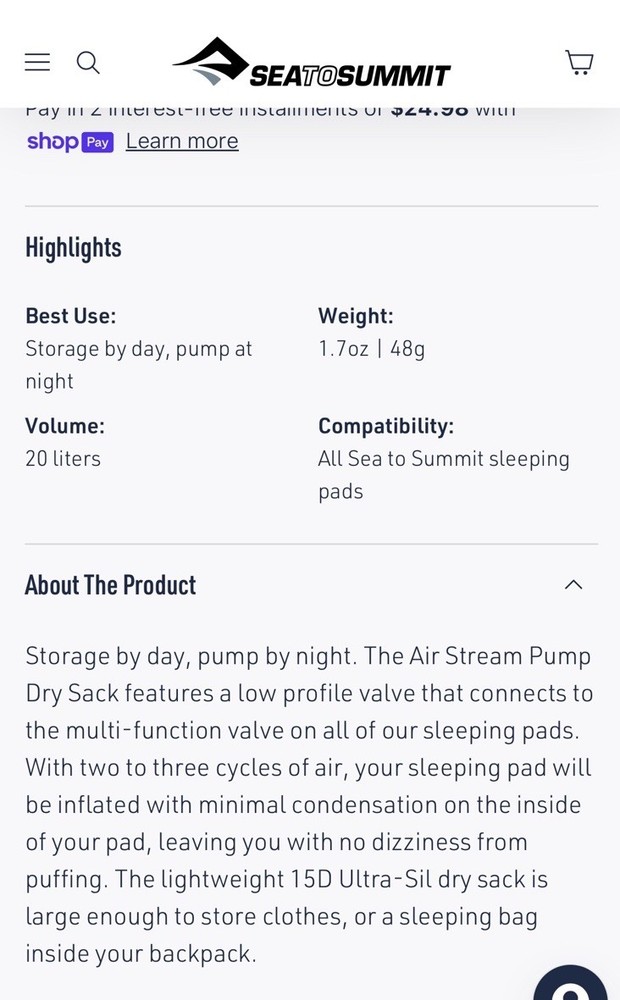Click the Compatibility specification label
Screen dimensions: 620x1000
point(386,425)
